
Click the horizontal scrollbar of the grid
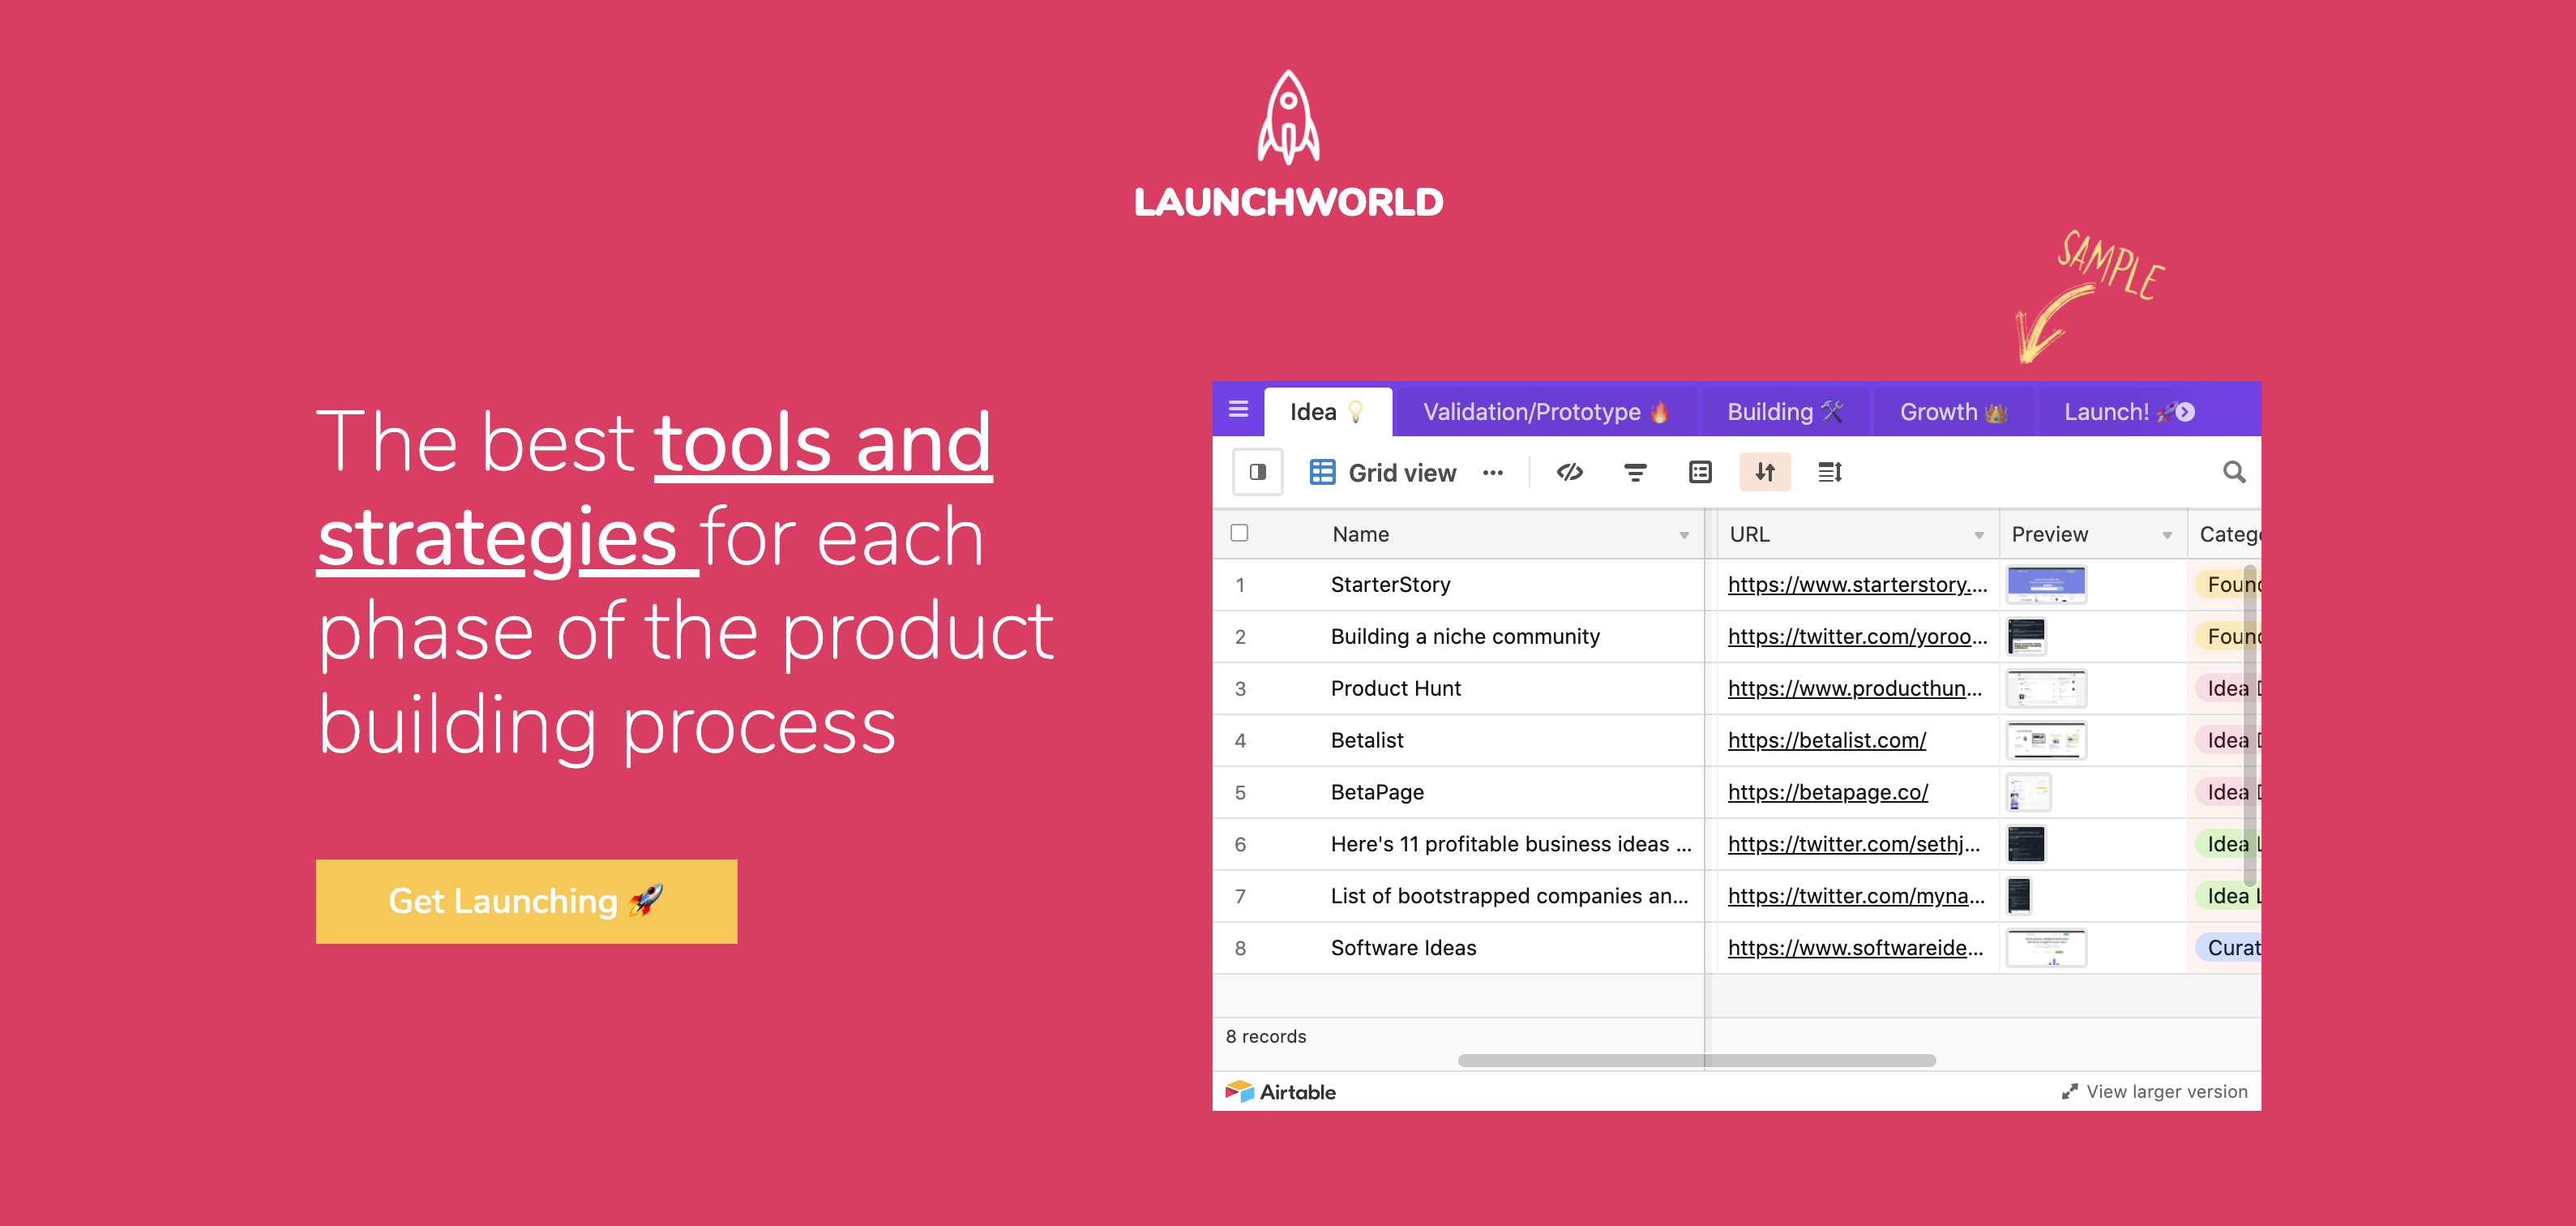click(x=1696, y=1060)
